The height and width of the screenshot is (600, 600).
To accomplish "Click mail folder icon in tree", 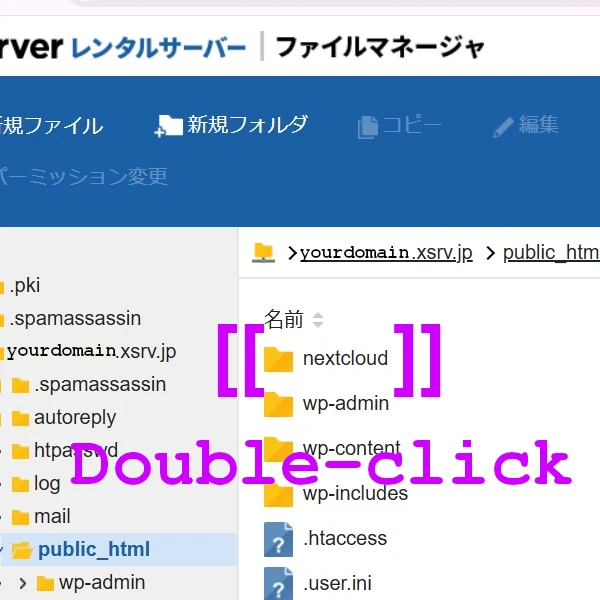I will point(20,517).
